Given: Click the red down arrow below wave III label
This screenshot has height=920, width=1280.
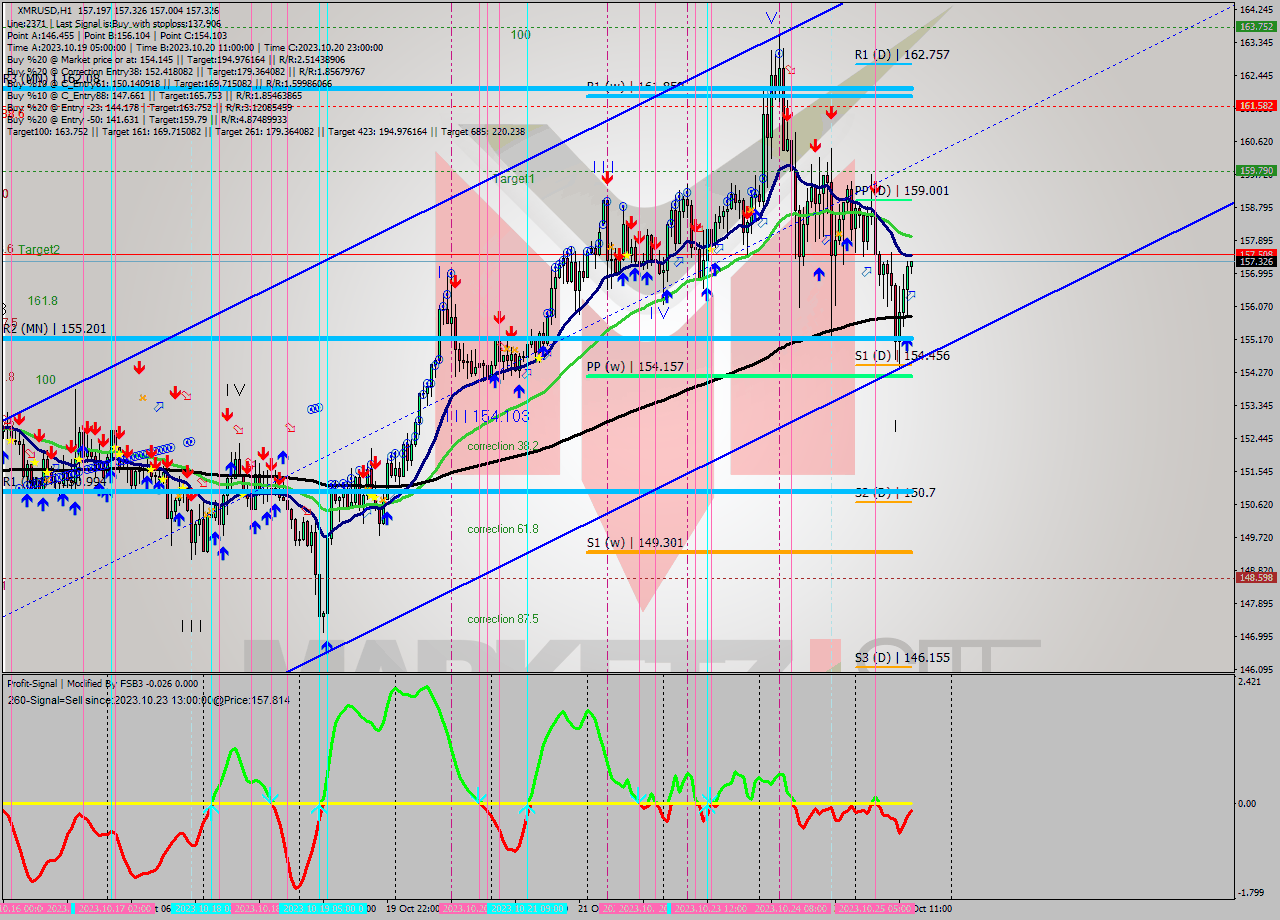Looking at the screenshot, I should pos(607,178).
